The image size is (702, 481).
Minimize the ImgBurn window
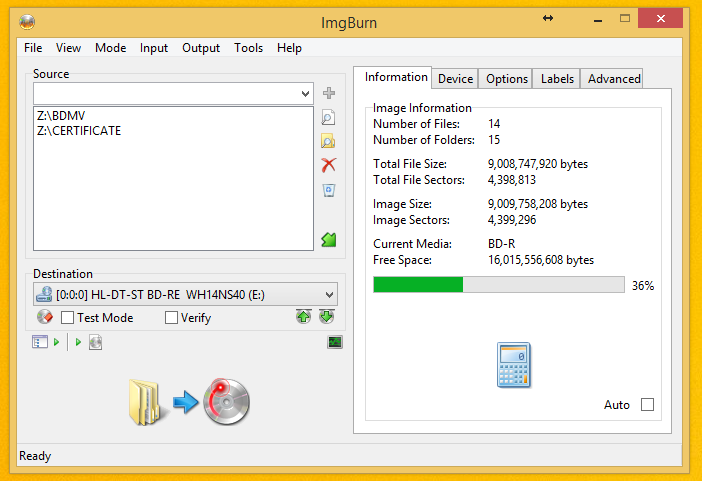click(x=598, y=19)
